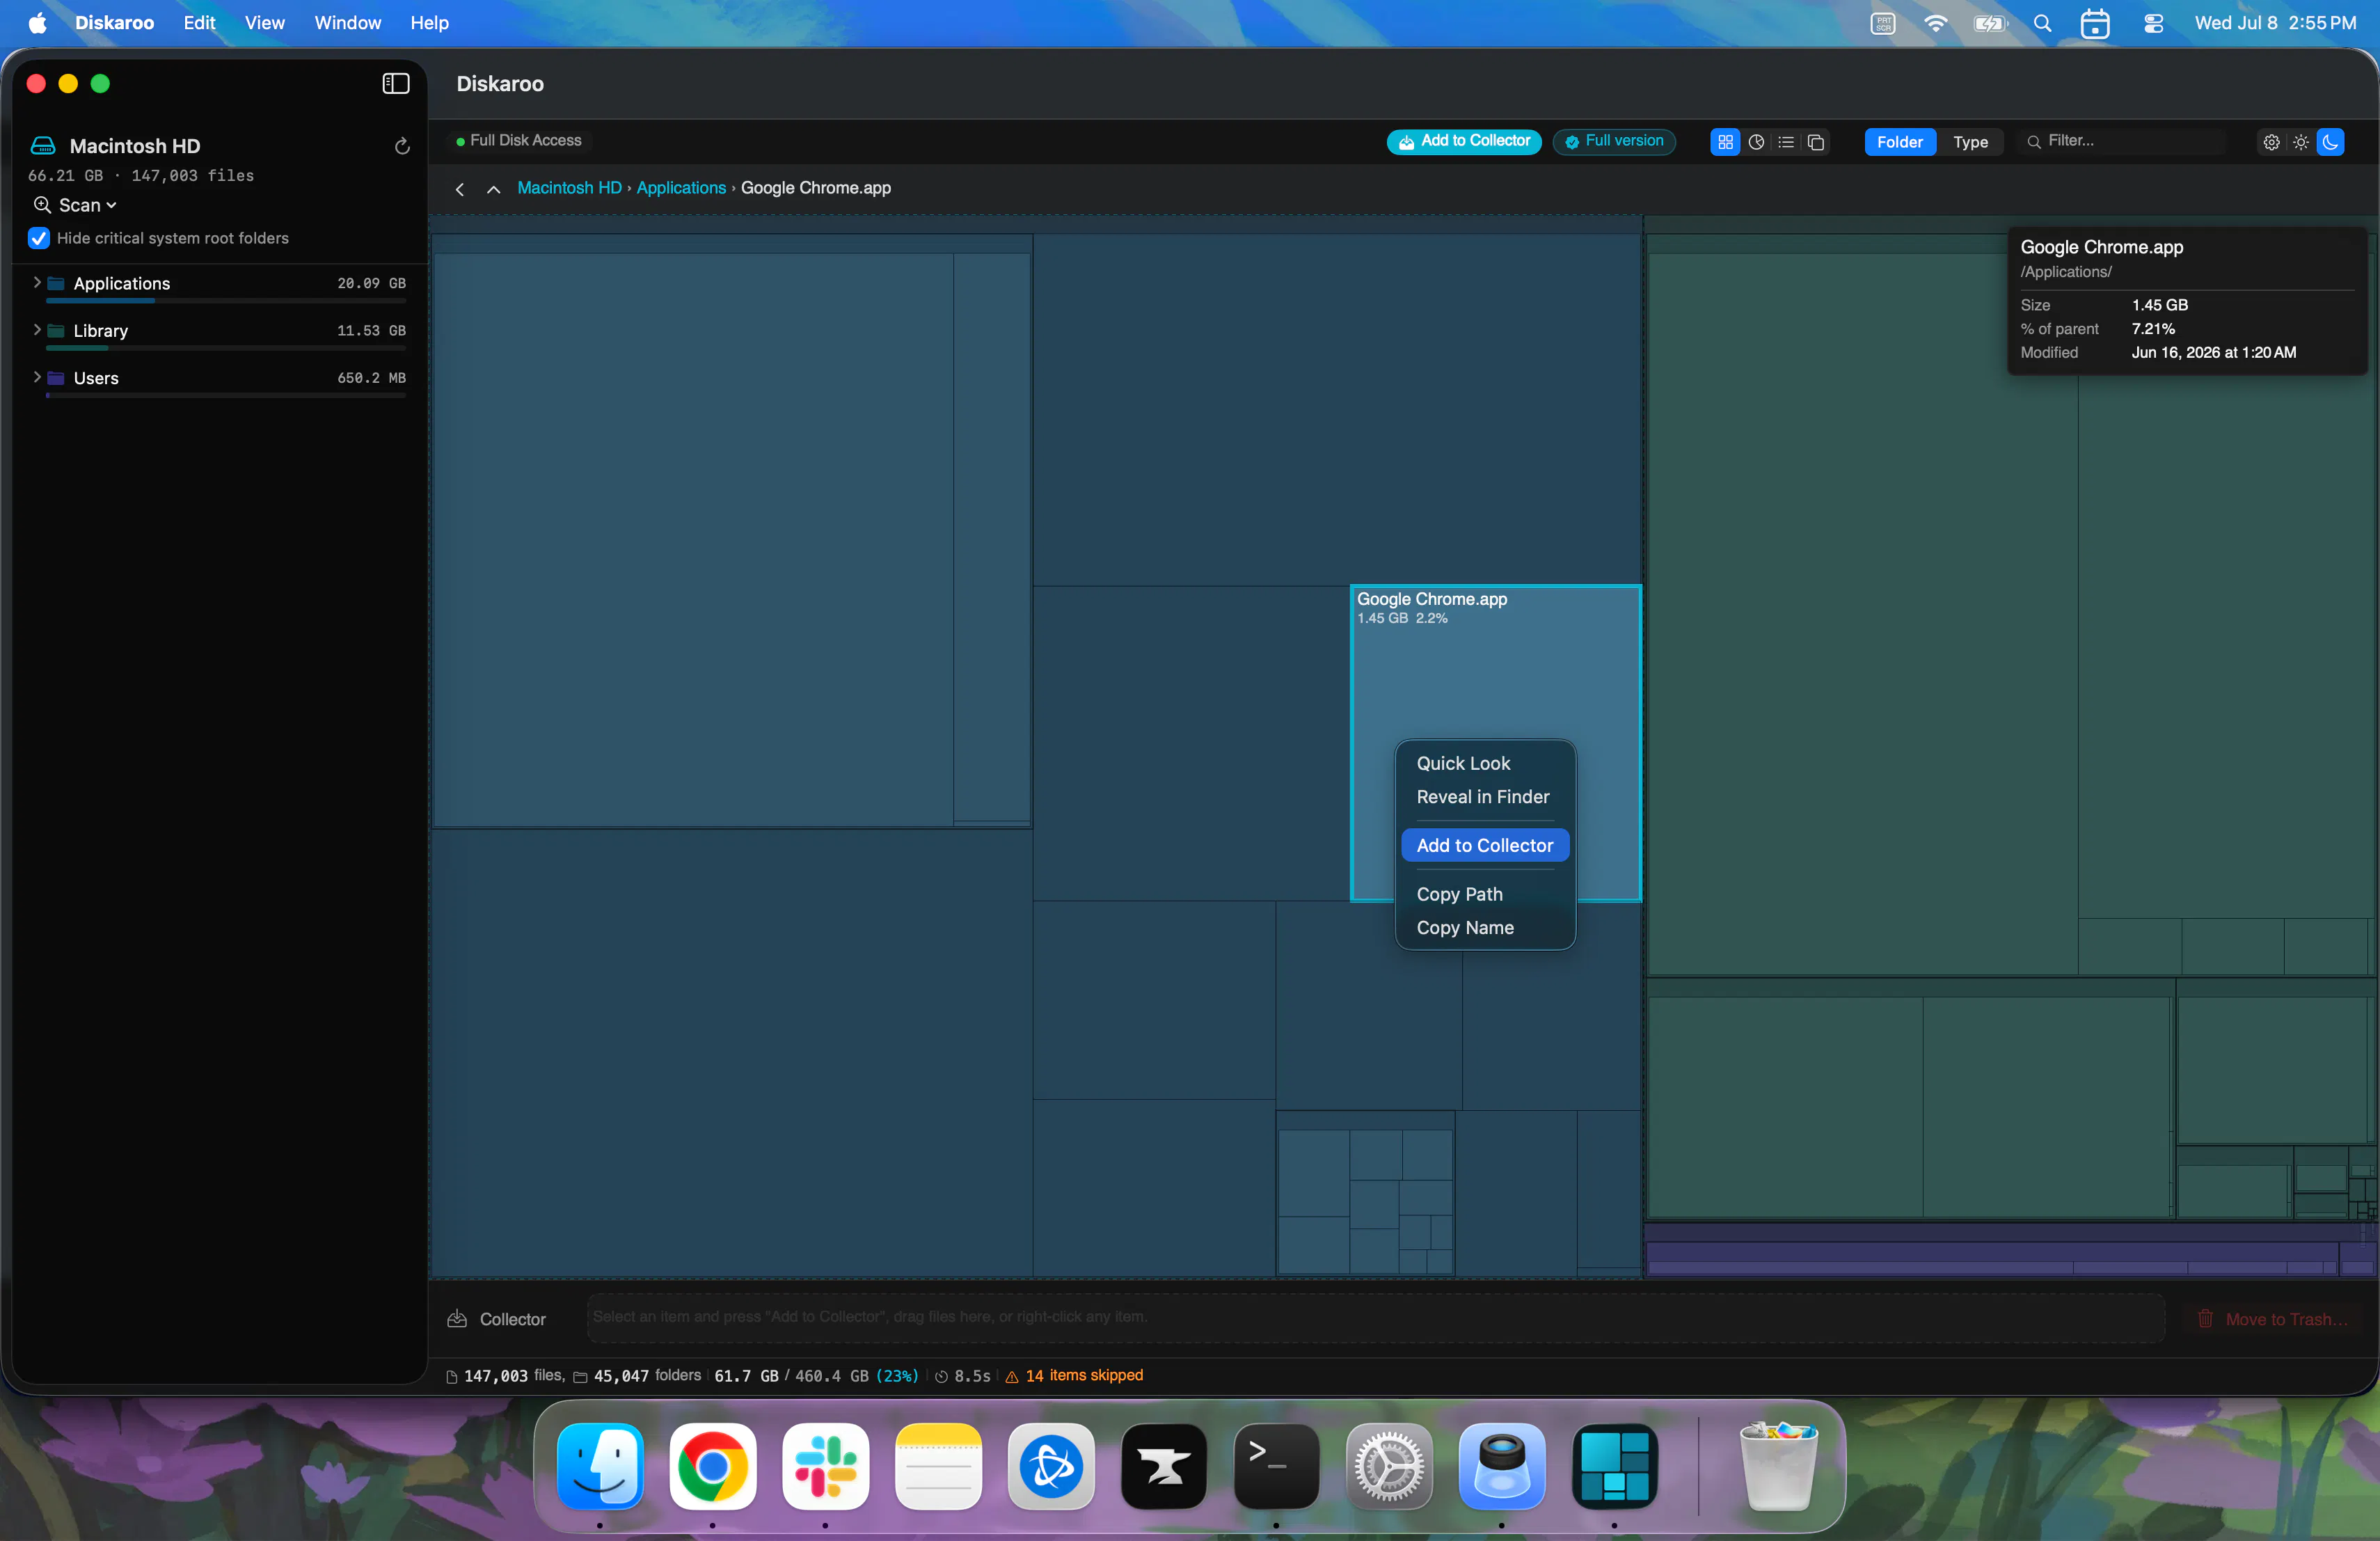The image size is (2380, 1541).
Task: Select Type coloring mode
Action: tap(1971, 142)
